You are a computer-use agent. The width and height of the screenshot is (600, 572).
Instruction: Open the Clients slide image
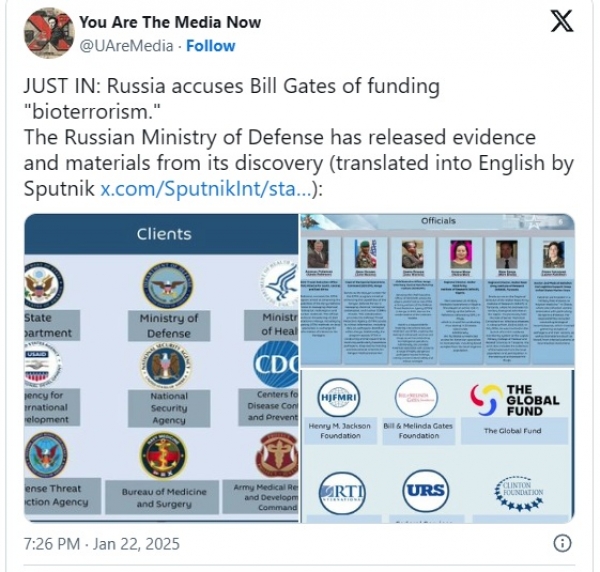pos(161,368)
